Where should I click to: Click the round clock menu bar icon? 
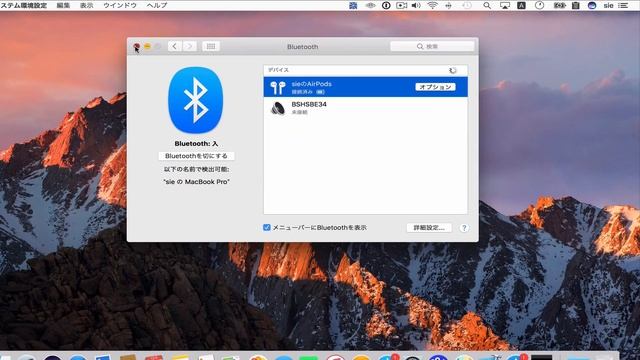pos(539,5)
